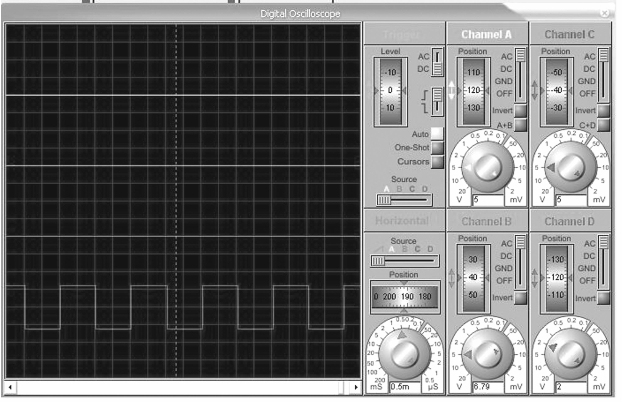Screen dimensions: 622x402
Task: Toggle Invert on Channel A
Action: coord(520,110)
